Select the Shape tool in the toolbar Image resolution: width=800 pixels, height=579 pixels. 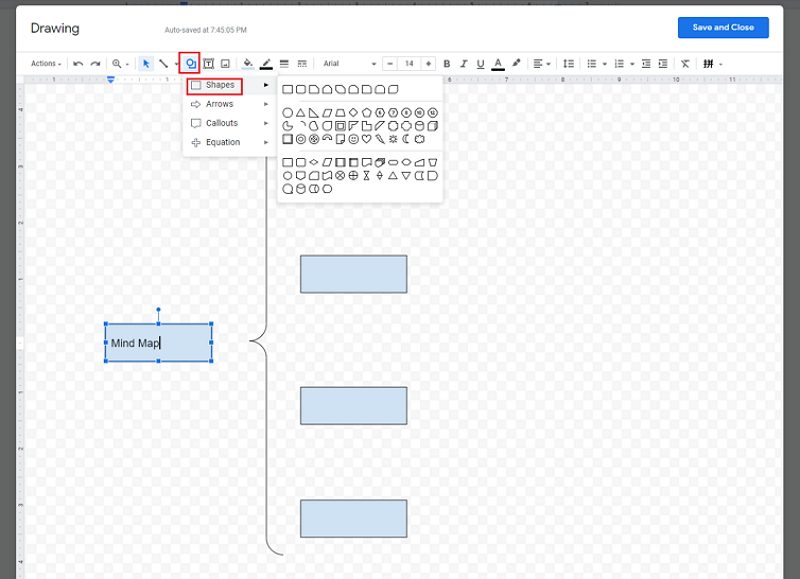pos(190,63)
